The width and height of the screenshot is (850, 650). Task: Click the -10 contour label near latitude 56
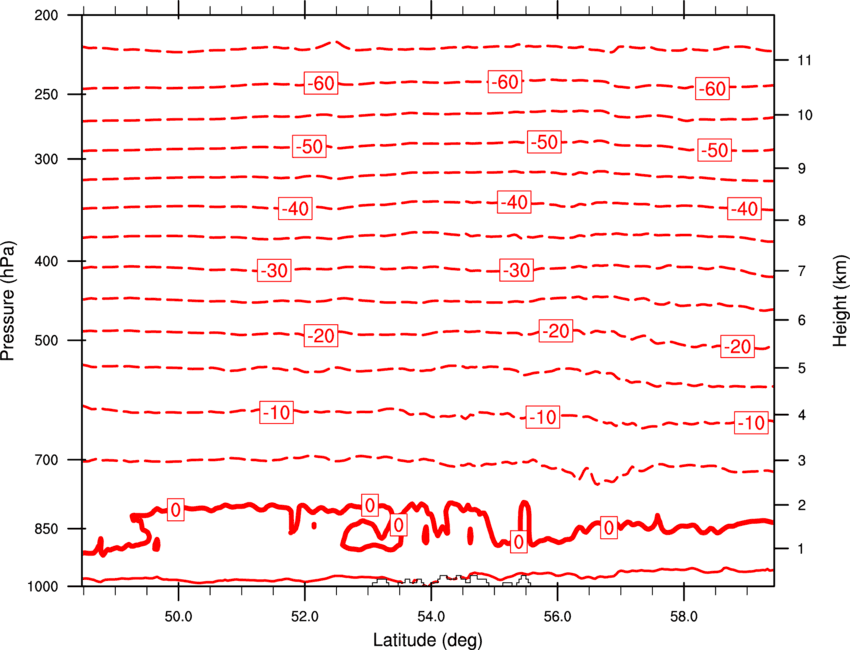click(x=543, y=417)
